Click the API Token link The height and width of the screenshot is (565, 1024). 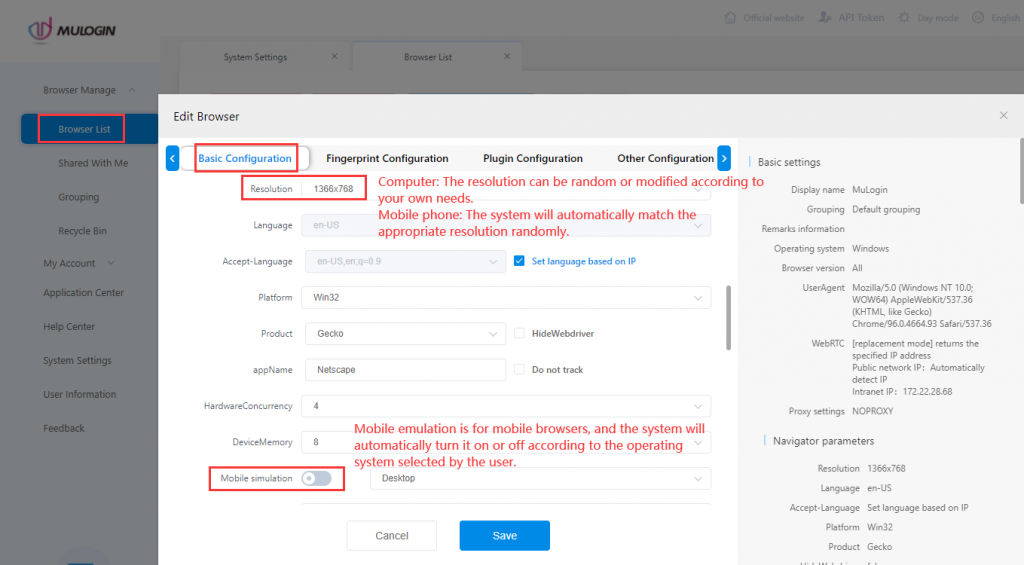[x=861, y=18]
